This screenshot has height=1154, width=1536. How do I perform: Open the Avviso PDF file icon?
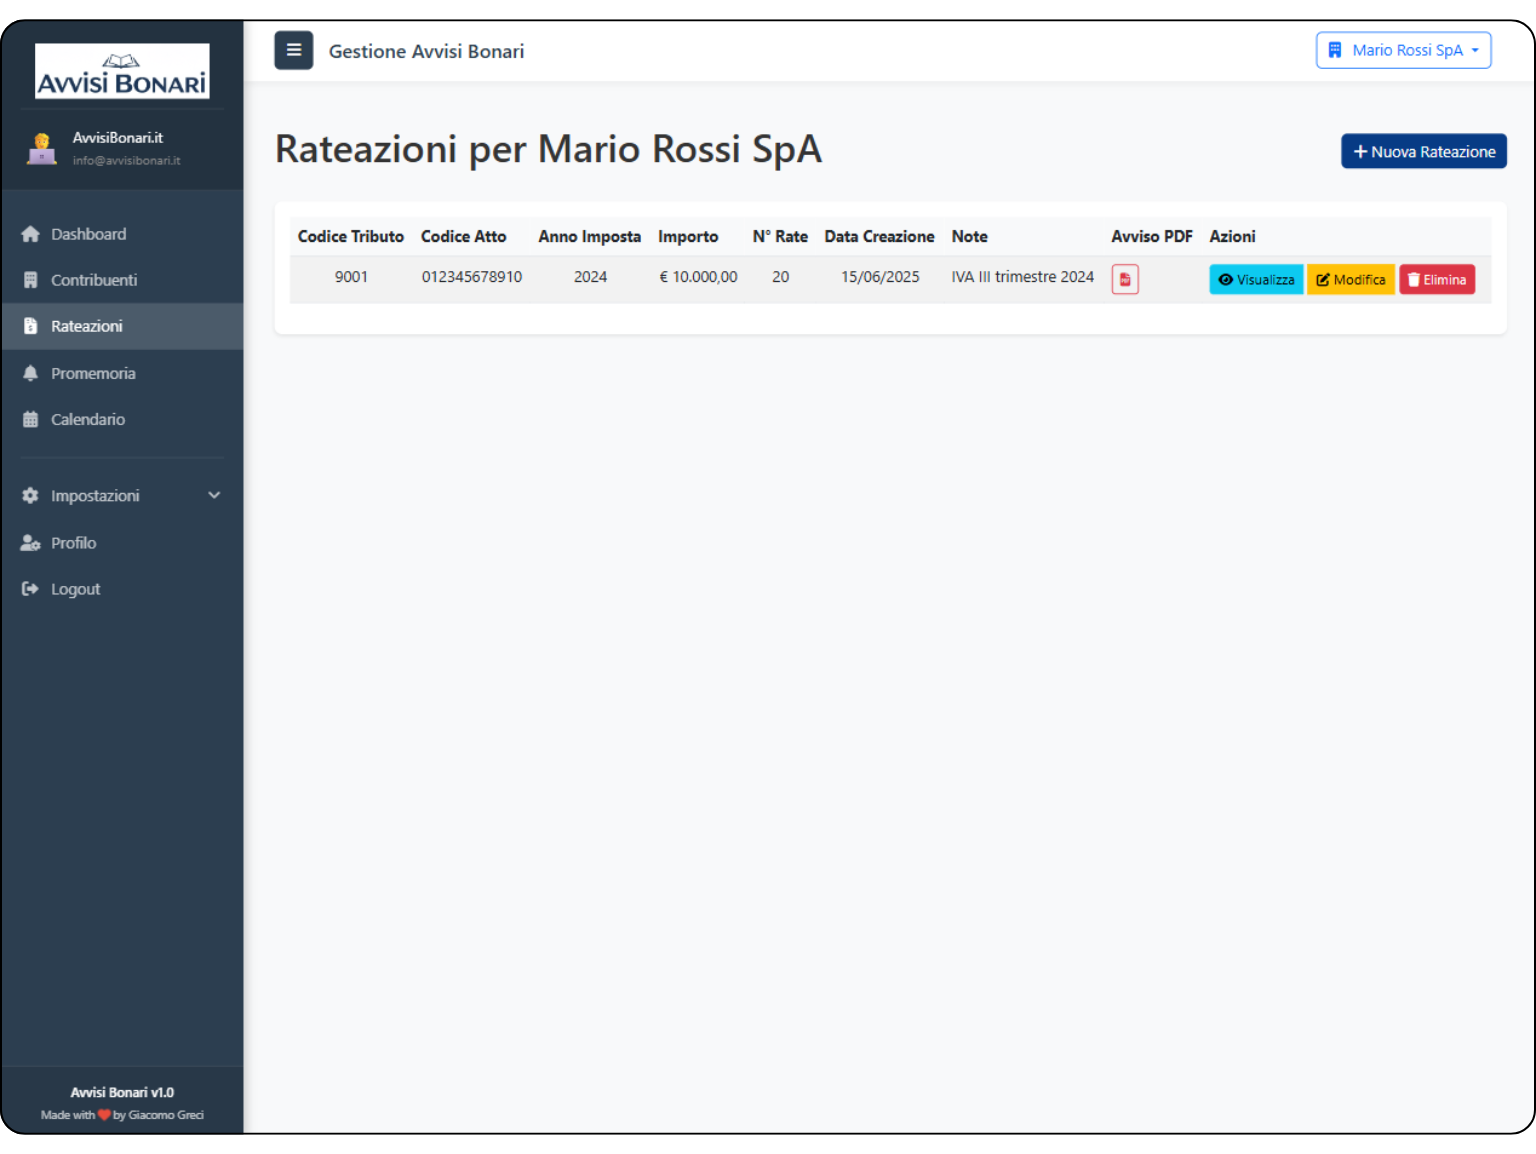pyautogui.click(x=1125, y=280)
